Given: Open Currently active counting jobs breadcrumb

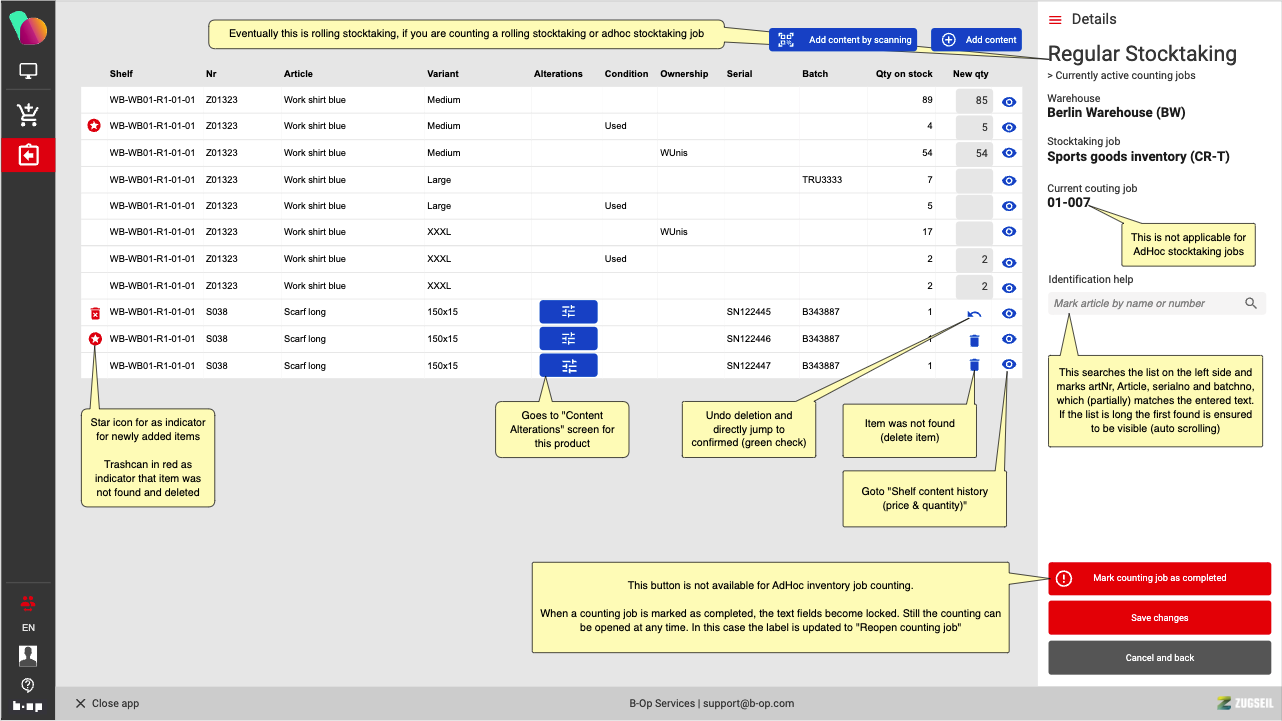Looking at the screenshot, I should point(1121,76).
